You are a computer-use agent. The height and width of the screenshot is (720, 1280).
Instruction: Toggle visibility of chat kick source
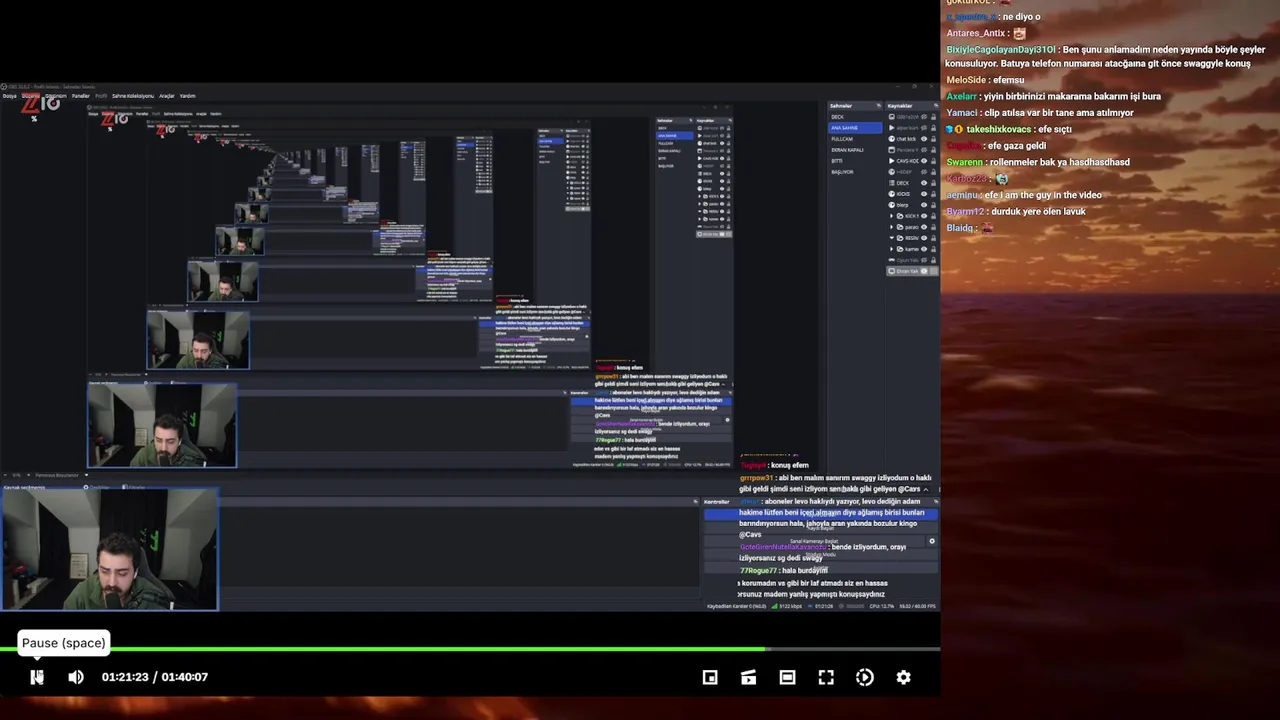(x=924, y=139)
